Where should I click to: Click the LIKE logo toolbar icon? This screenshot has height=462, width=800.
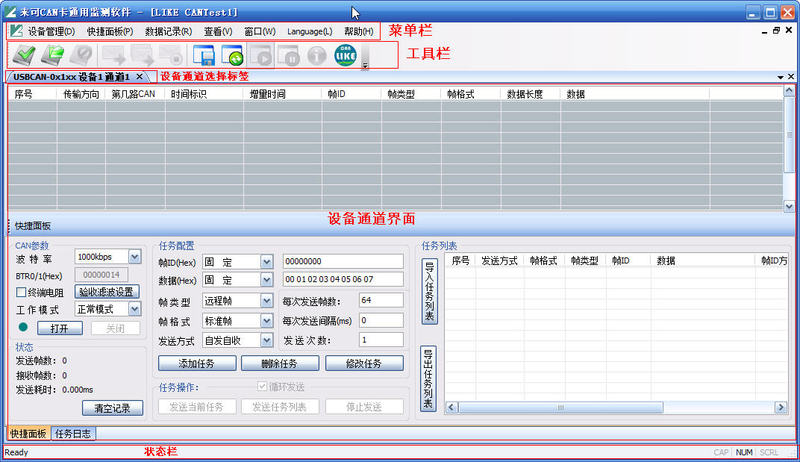(x=344, y=55)
